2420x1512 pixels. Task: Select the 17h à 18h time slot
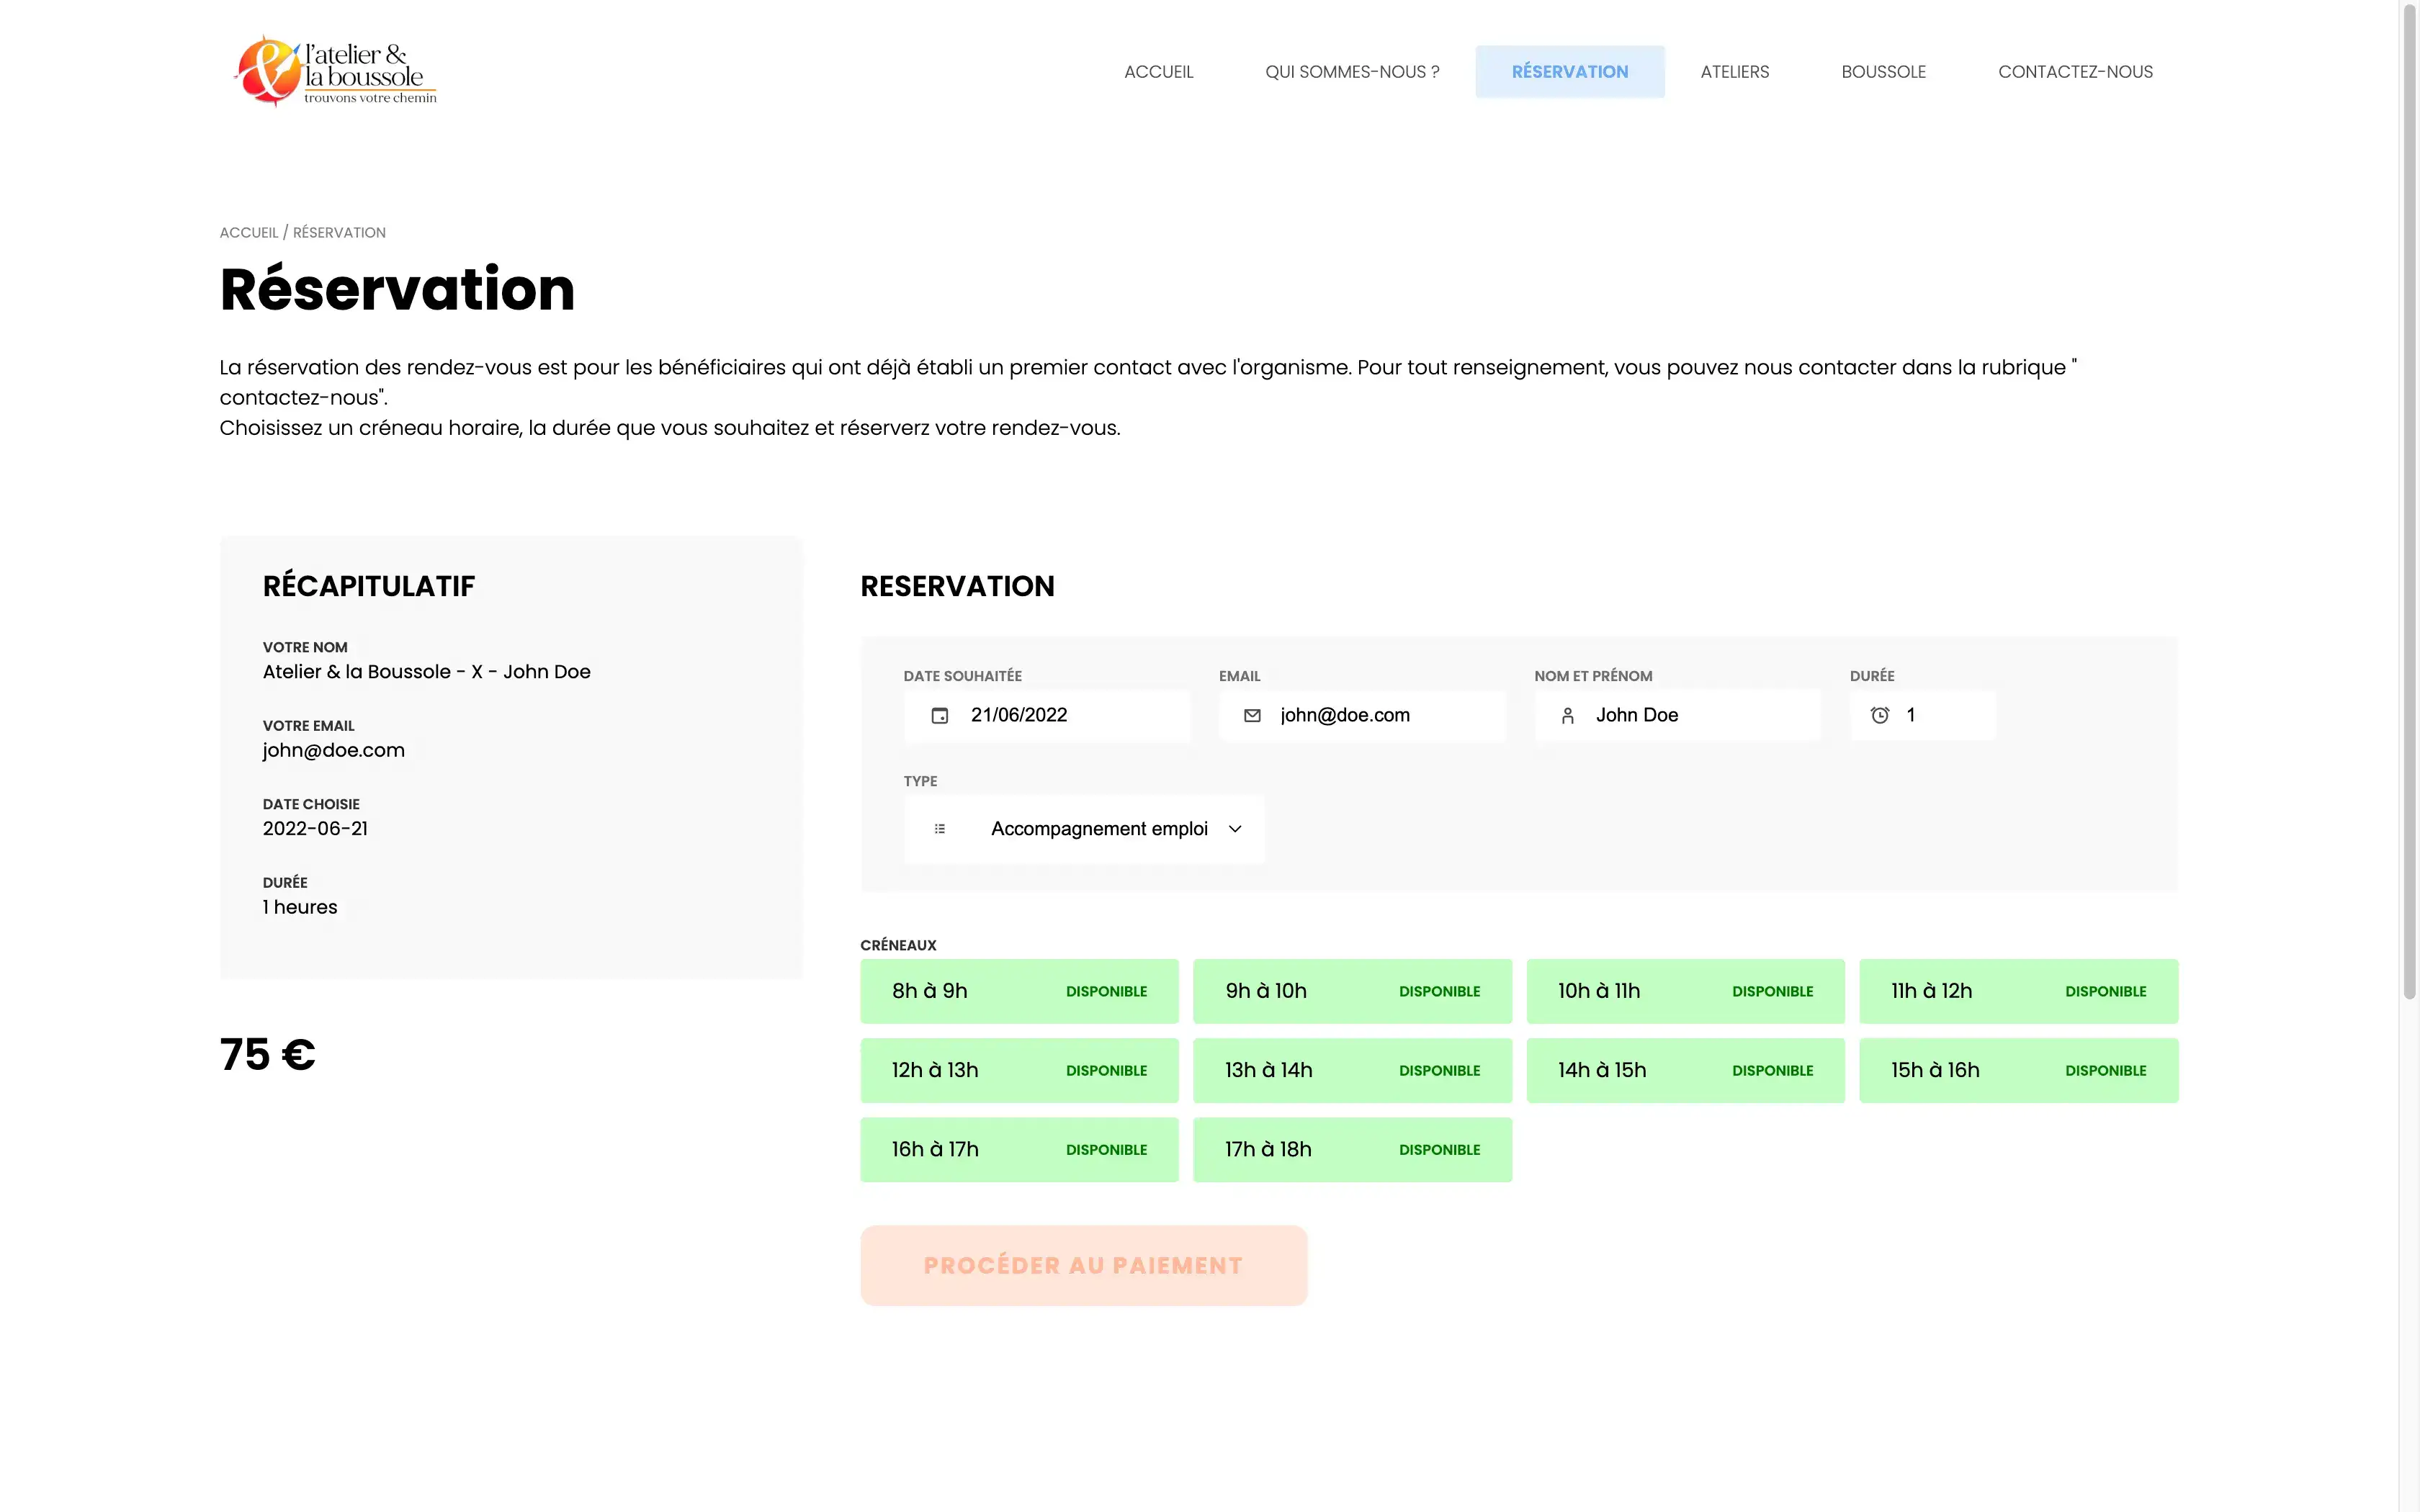(x=1351, y=1149)
